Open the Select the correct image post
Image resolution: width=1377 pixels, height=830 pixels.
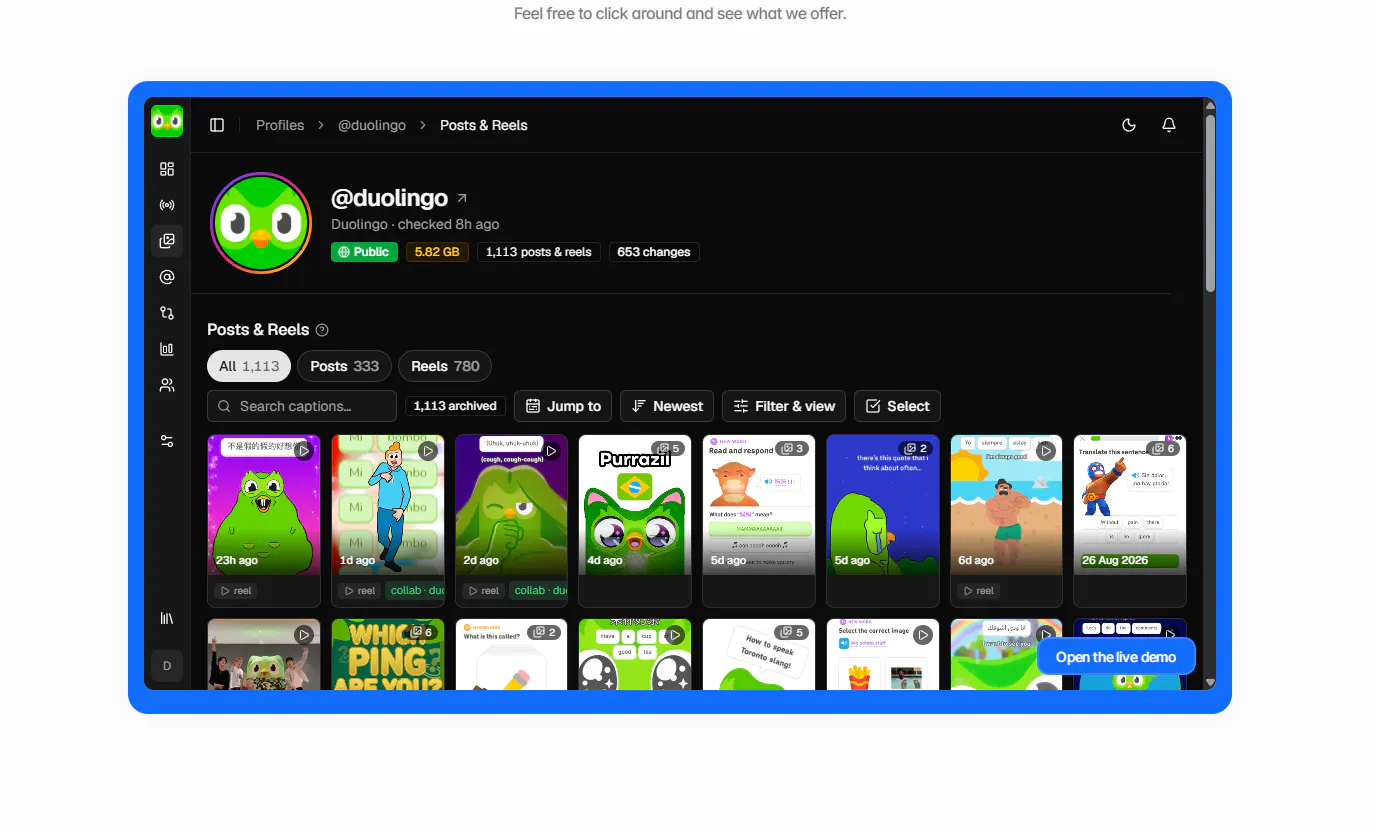[883, 655]
